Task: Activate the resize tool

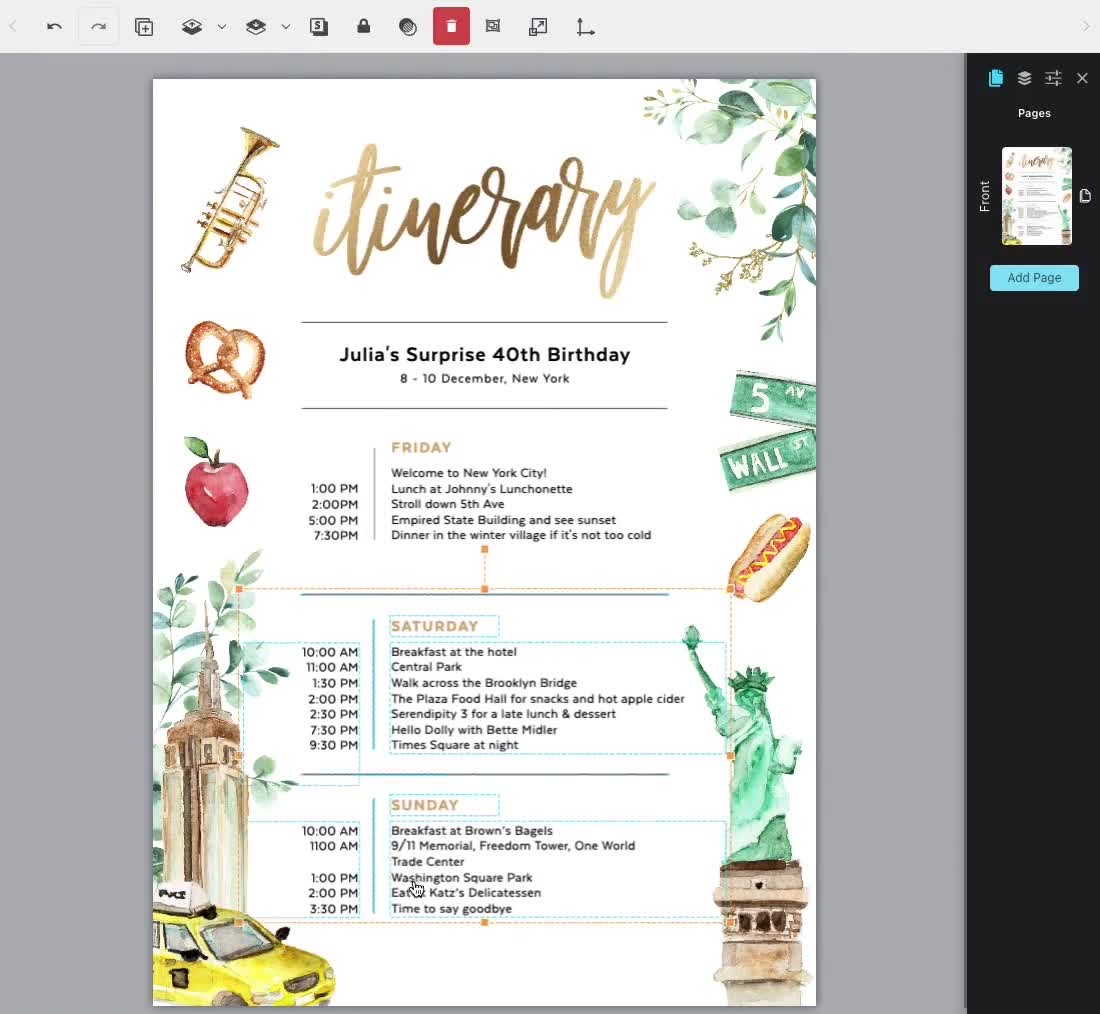Action: tap(538, 26)
